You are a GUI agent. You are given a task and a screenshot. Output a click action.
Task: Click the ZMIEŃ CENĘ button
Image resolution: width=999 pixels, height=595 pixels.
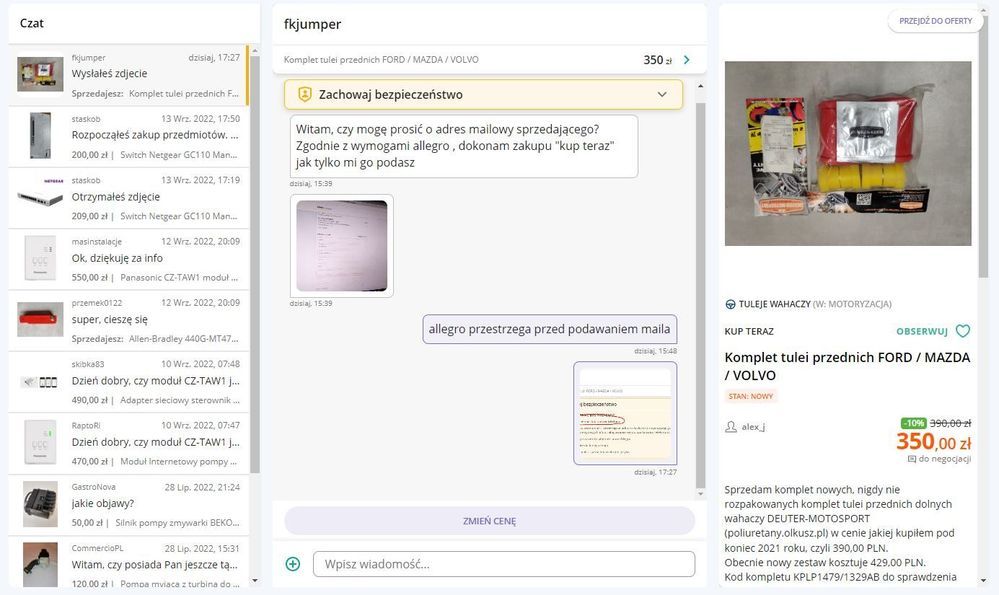489,520
